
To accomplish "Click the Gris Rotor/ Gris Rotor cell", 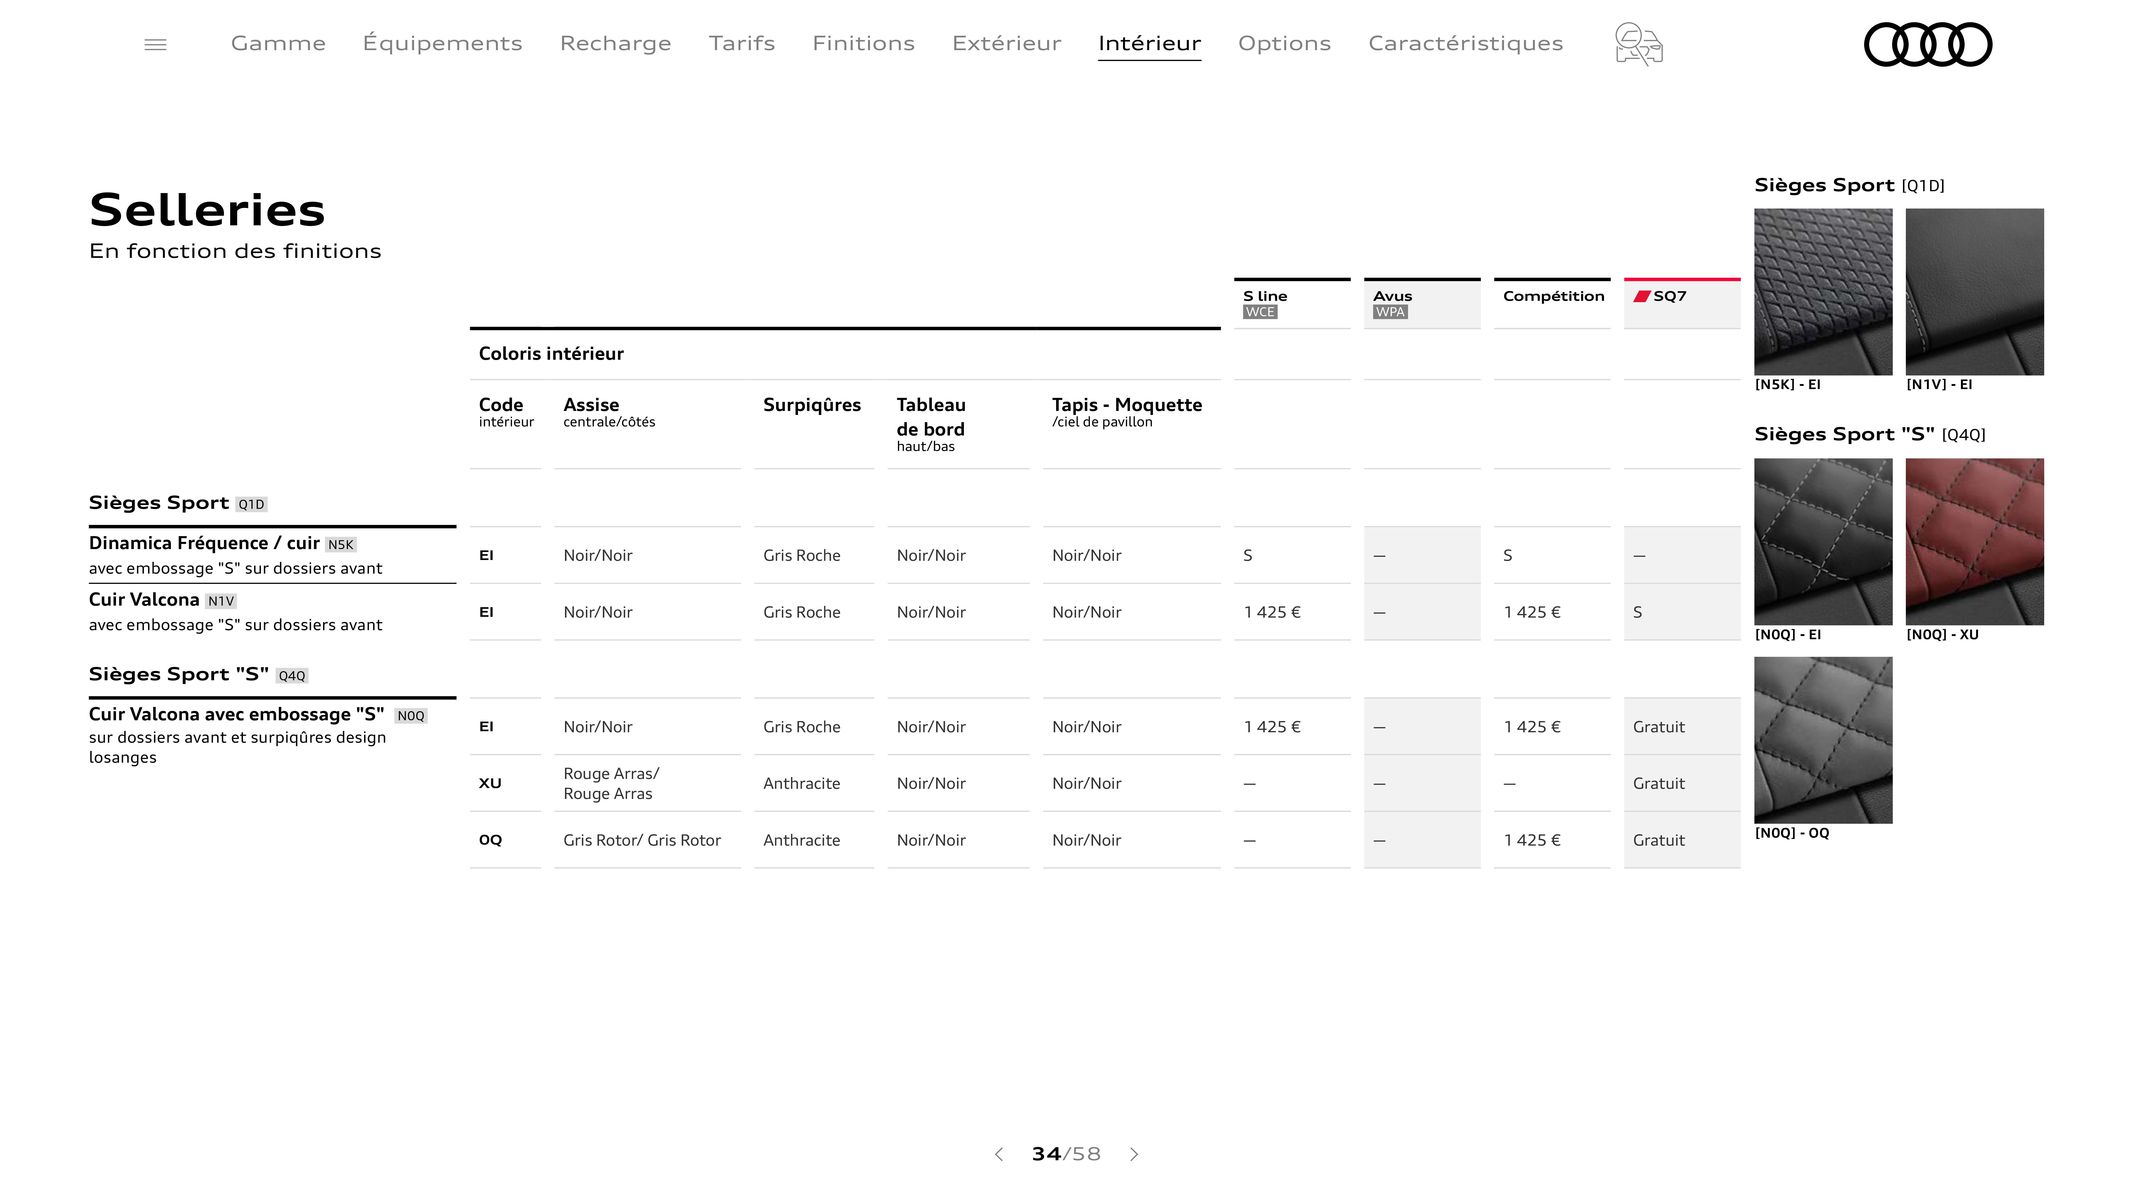I will 642,840.
